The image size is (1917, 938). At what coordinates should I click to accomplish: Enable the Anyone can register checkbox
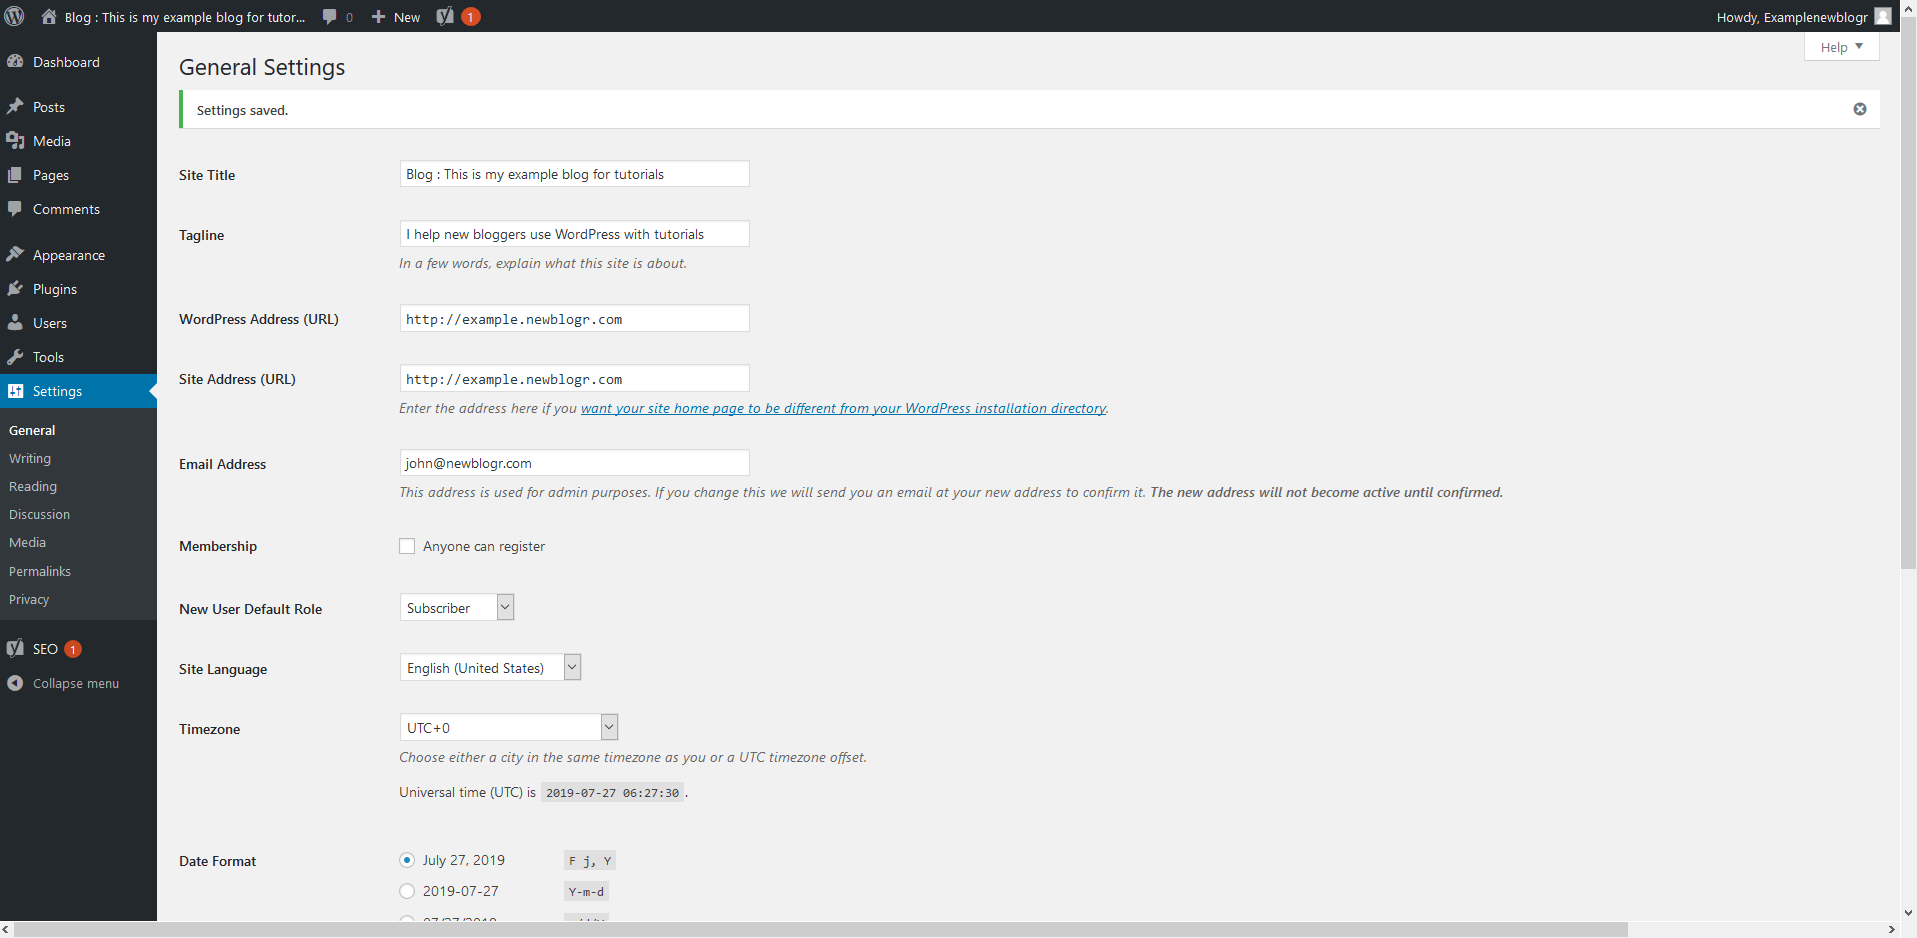[x=407, y=546]
